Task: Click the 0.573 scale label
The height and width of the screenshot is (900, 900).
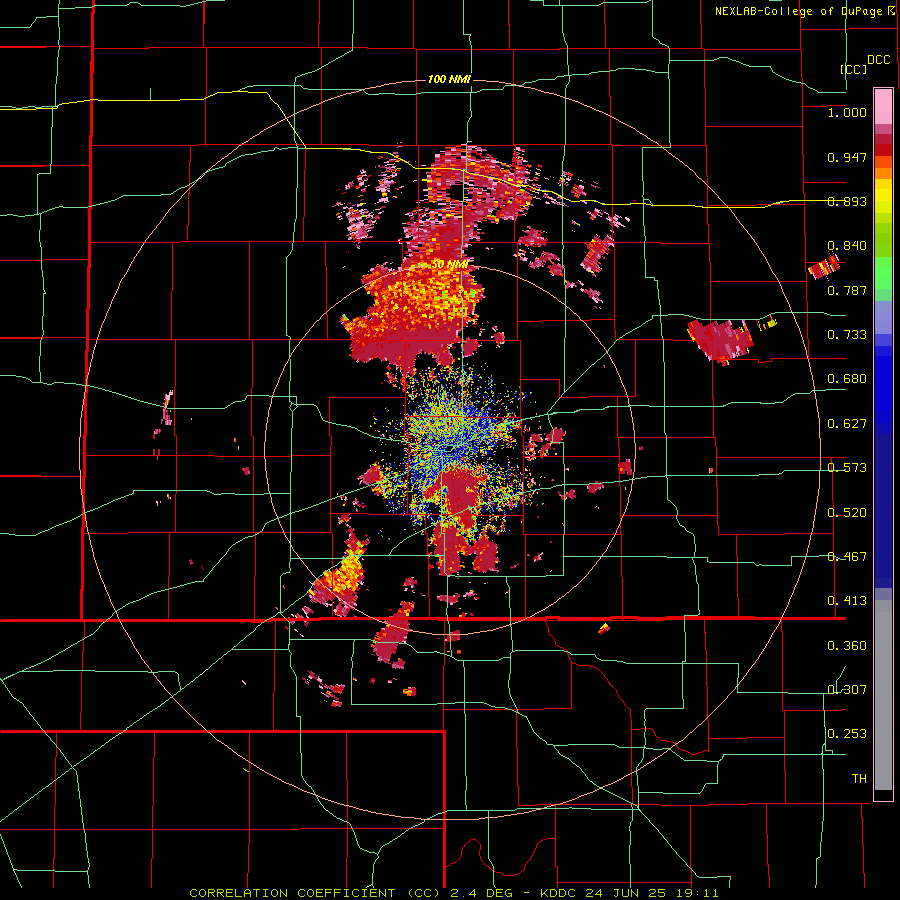Action: coord(847,468)
